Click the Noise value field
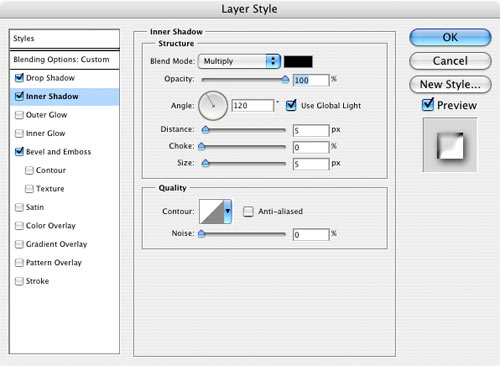Image resolution: width=500 pixels, height=366 pixels. pyautogui.click(x=311, y=235)
